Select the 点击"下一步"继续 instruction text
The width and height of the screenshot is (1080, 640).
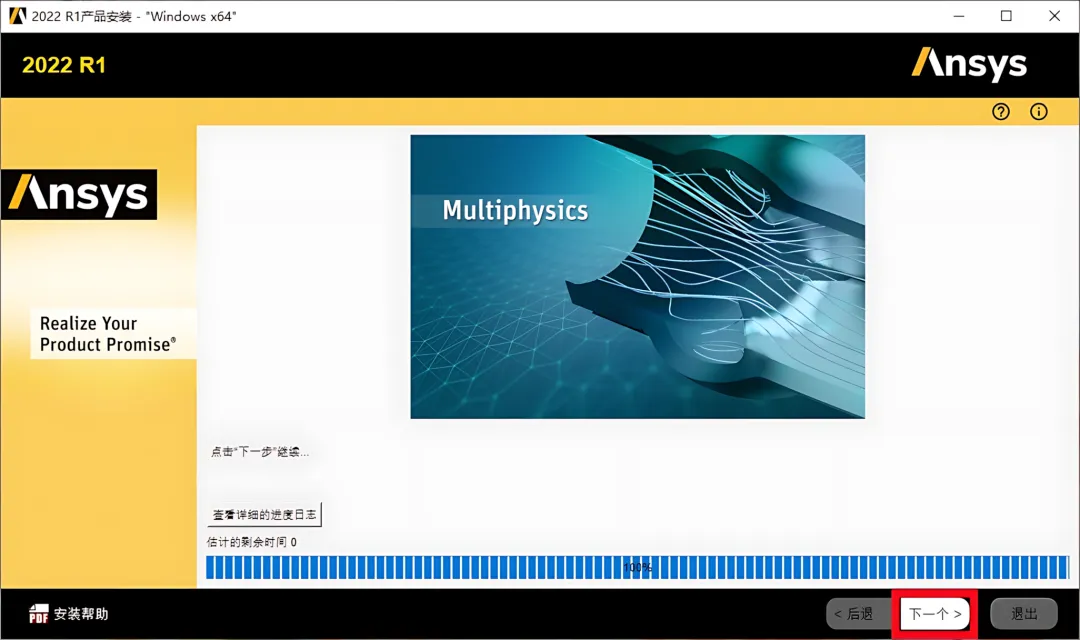[x=260, y=452]
